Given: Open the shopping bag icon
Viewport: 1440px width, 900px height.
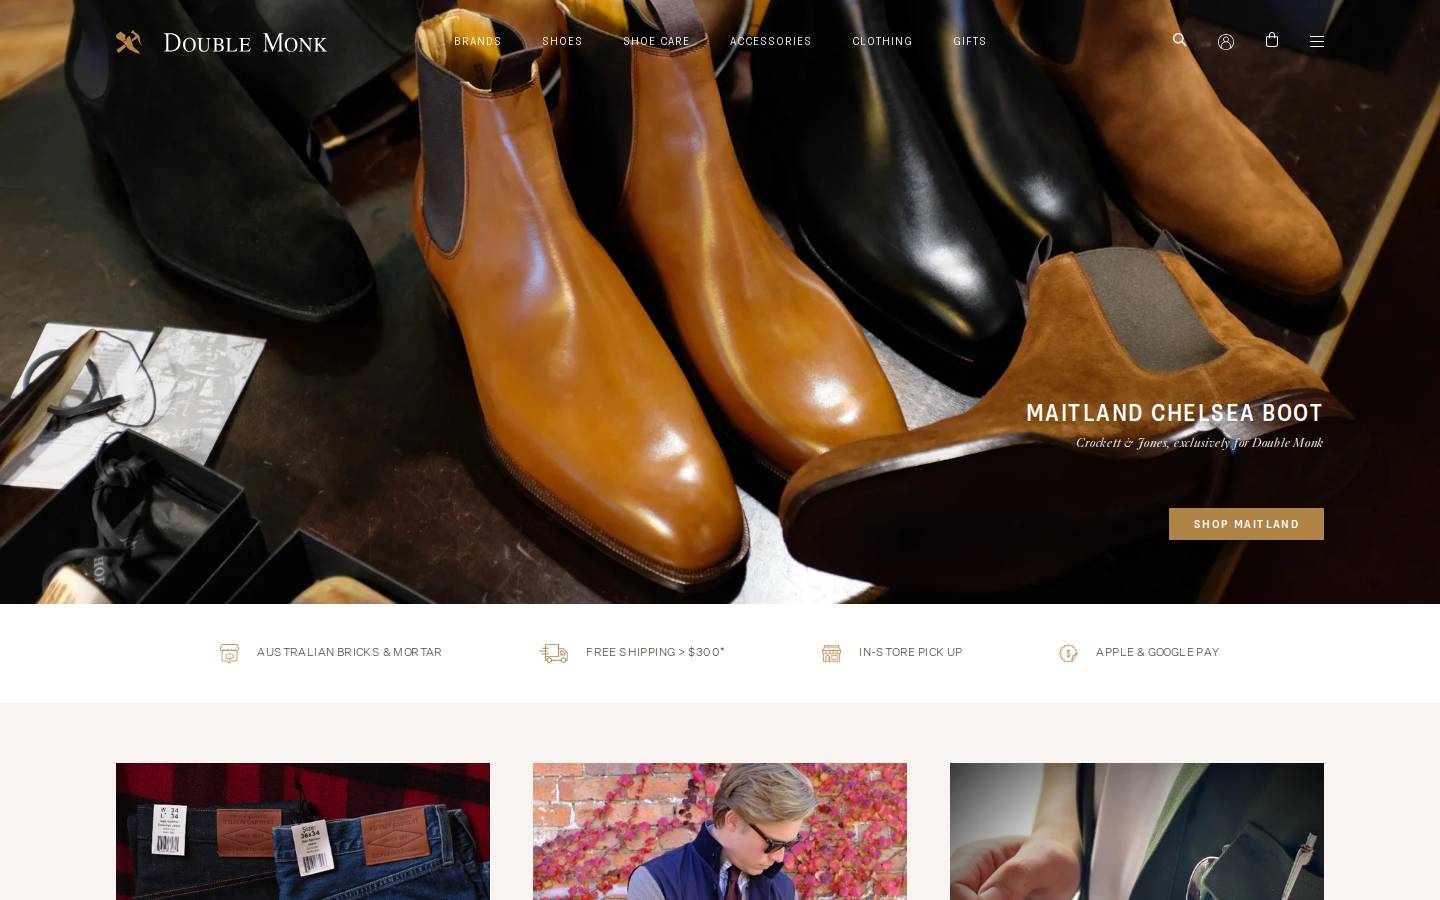Looking at the screenshot, I should point(1272,40).
